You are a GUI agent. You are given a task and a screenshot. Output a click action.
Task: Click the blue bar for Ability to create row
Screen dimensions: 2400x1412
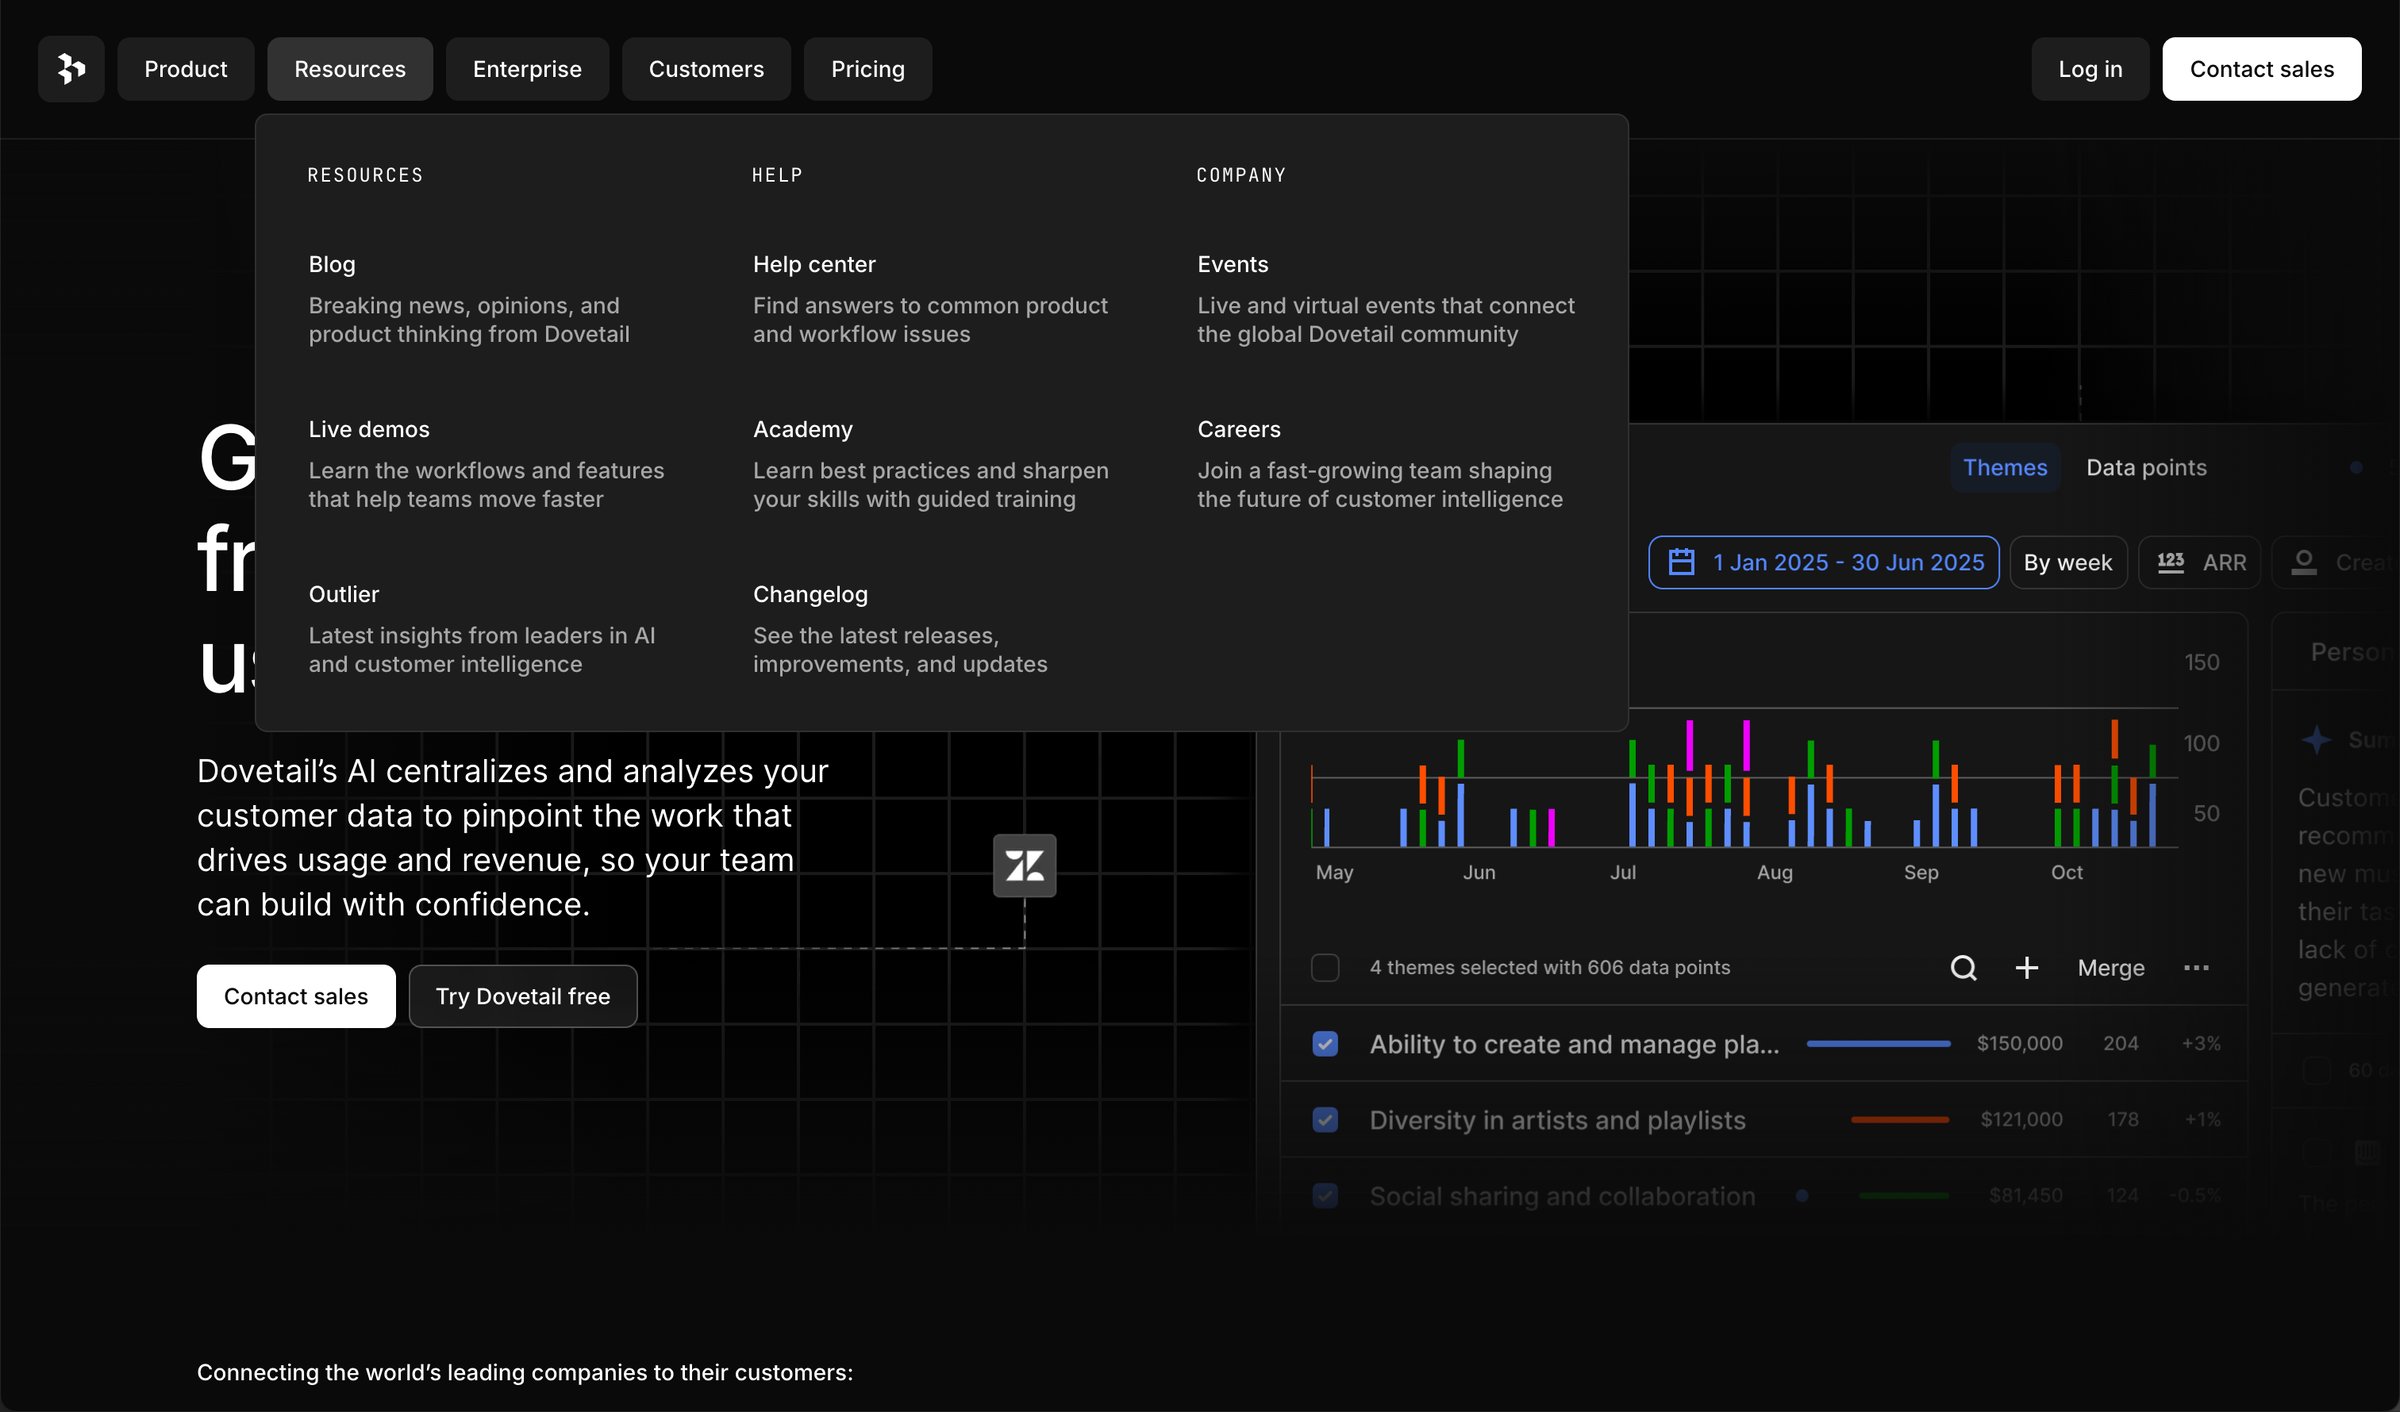tap(1878, 1043)
